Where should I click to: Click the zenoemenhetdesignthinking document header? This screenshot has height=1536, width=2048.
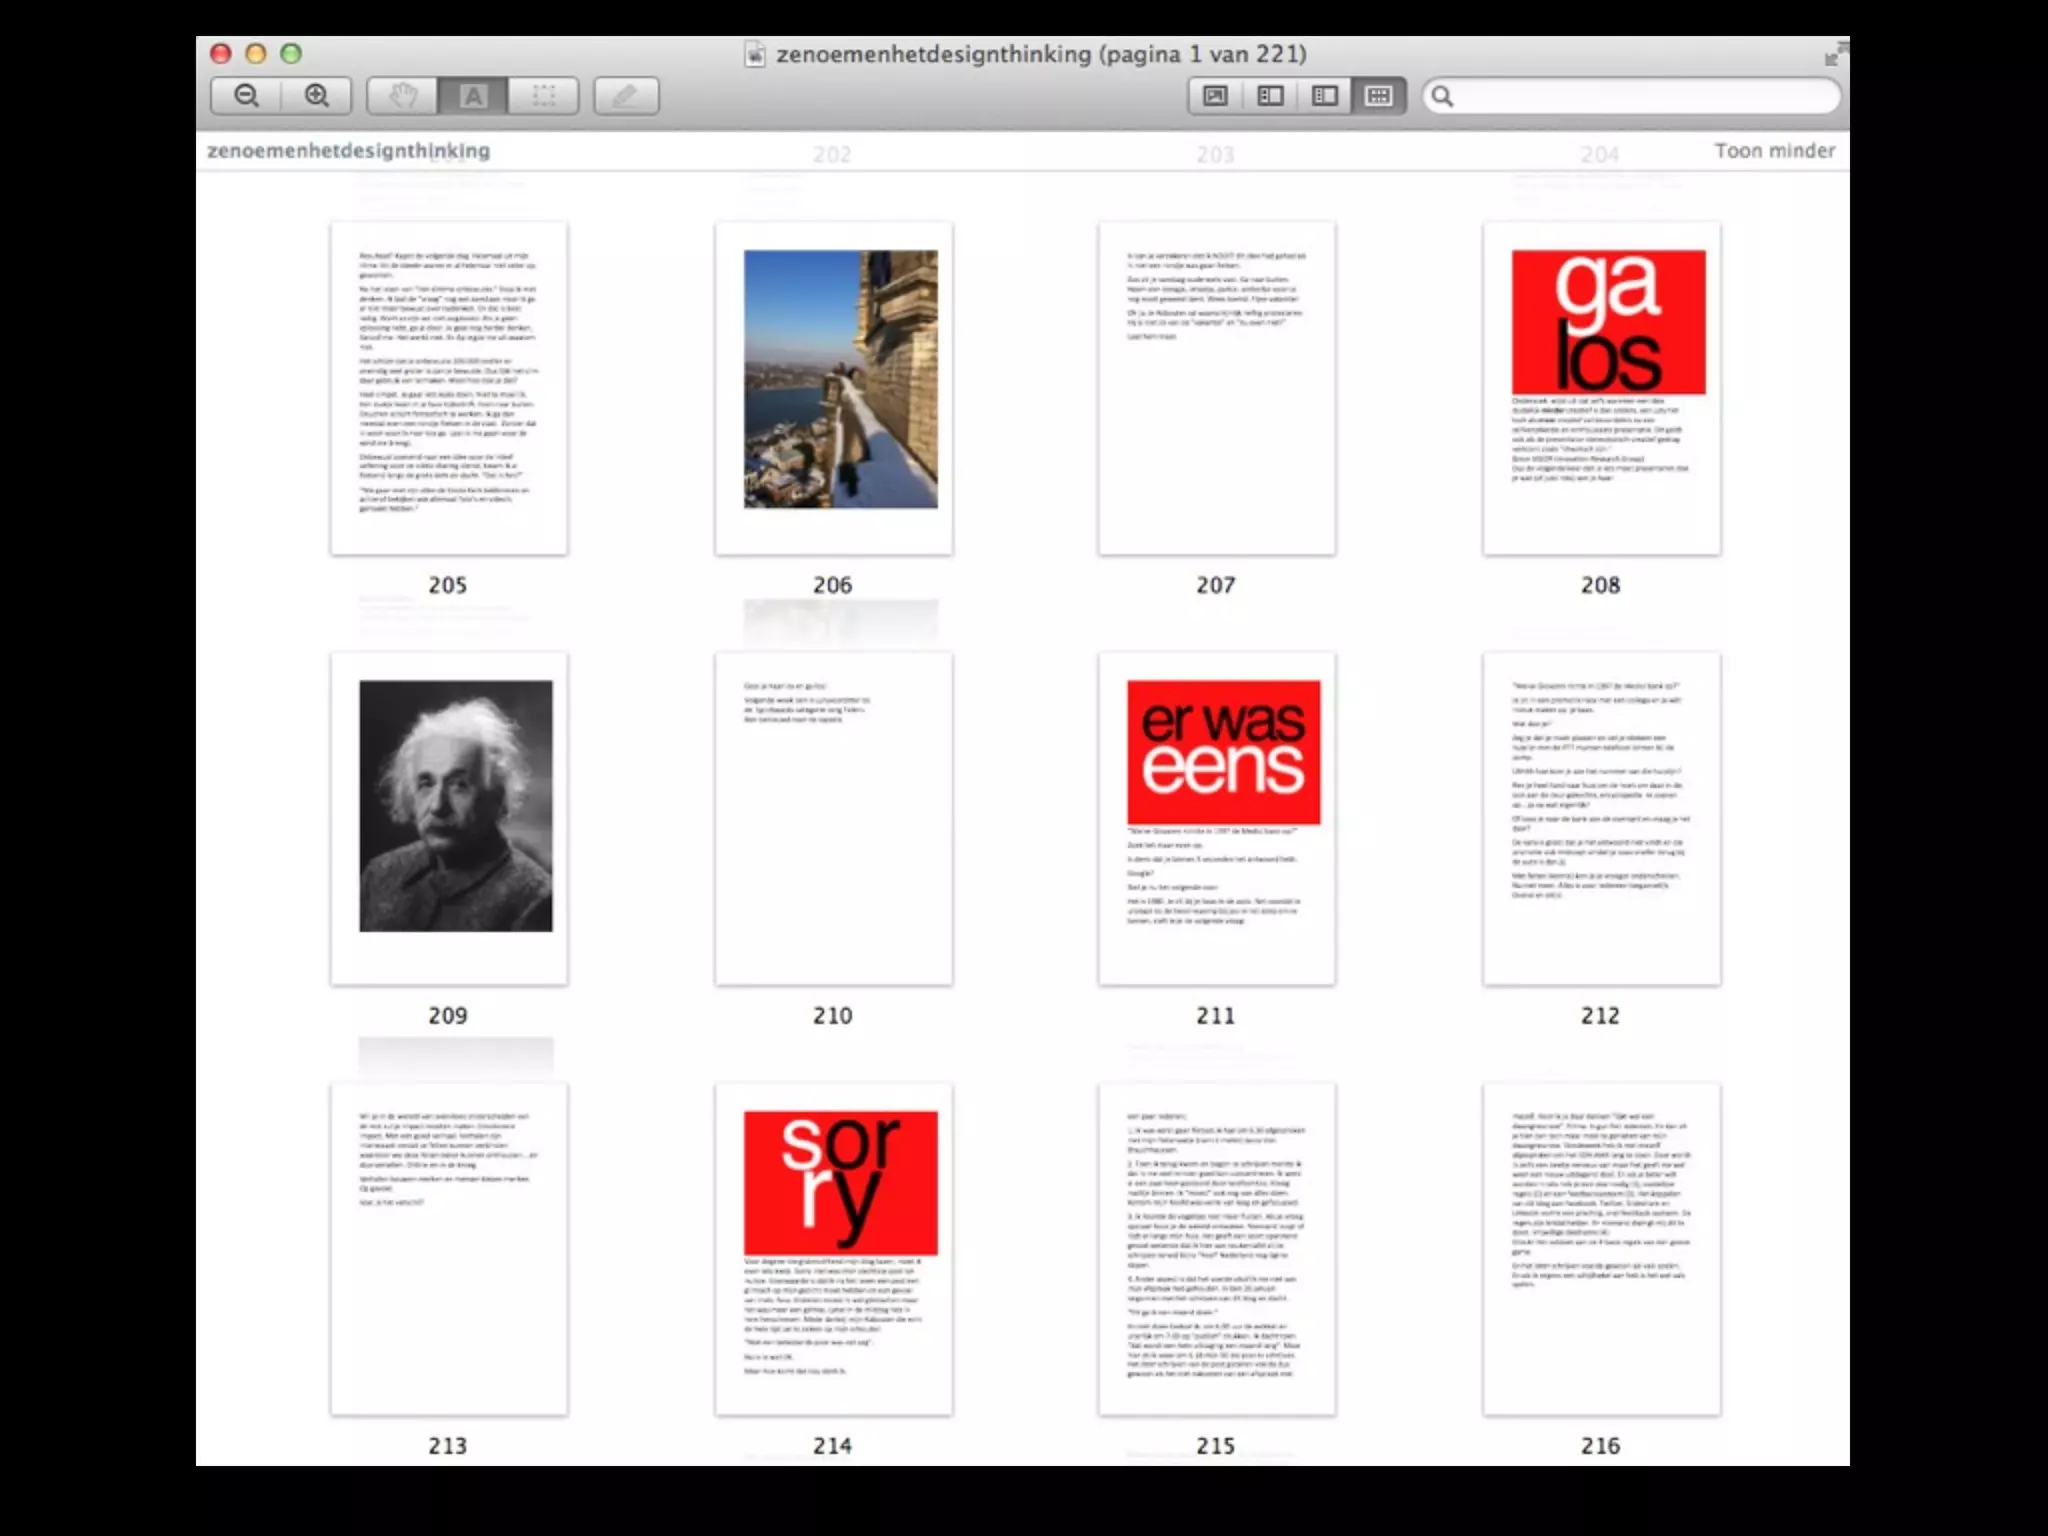point(348,151)
